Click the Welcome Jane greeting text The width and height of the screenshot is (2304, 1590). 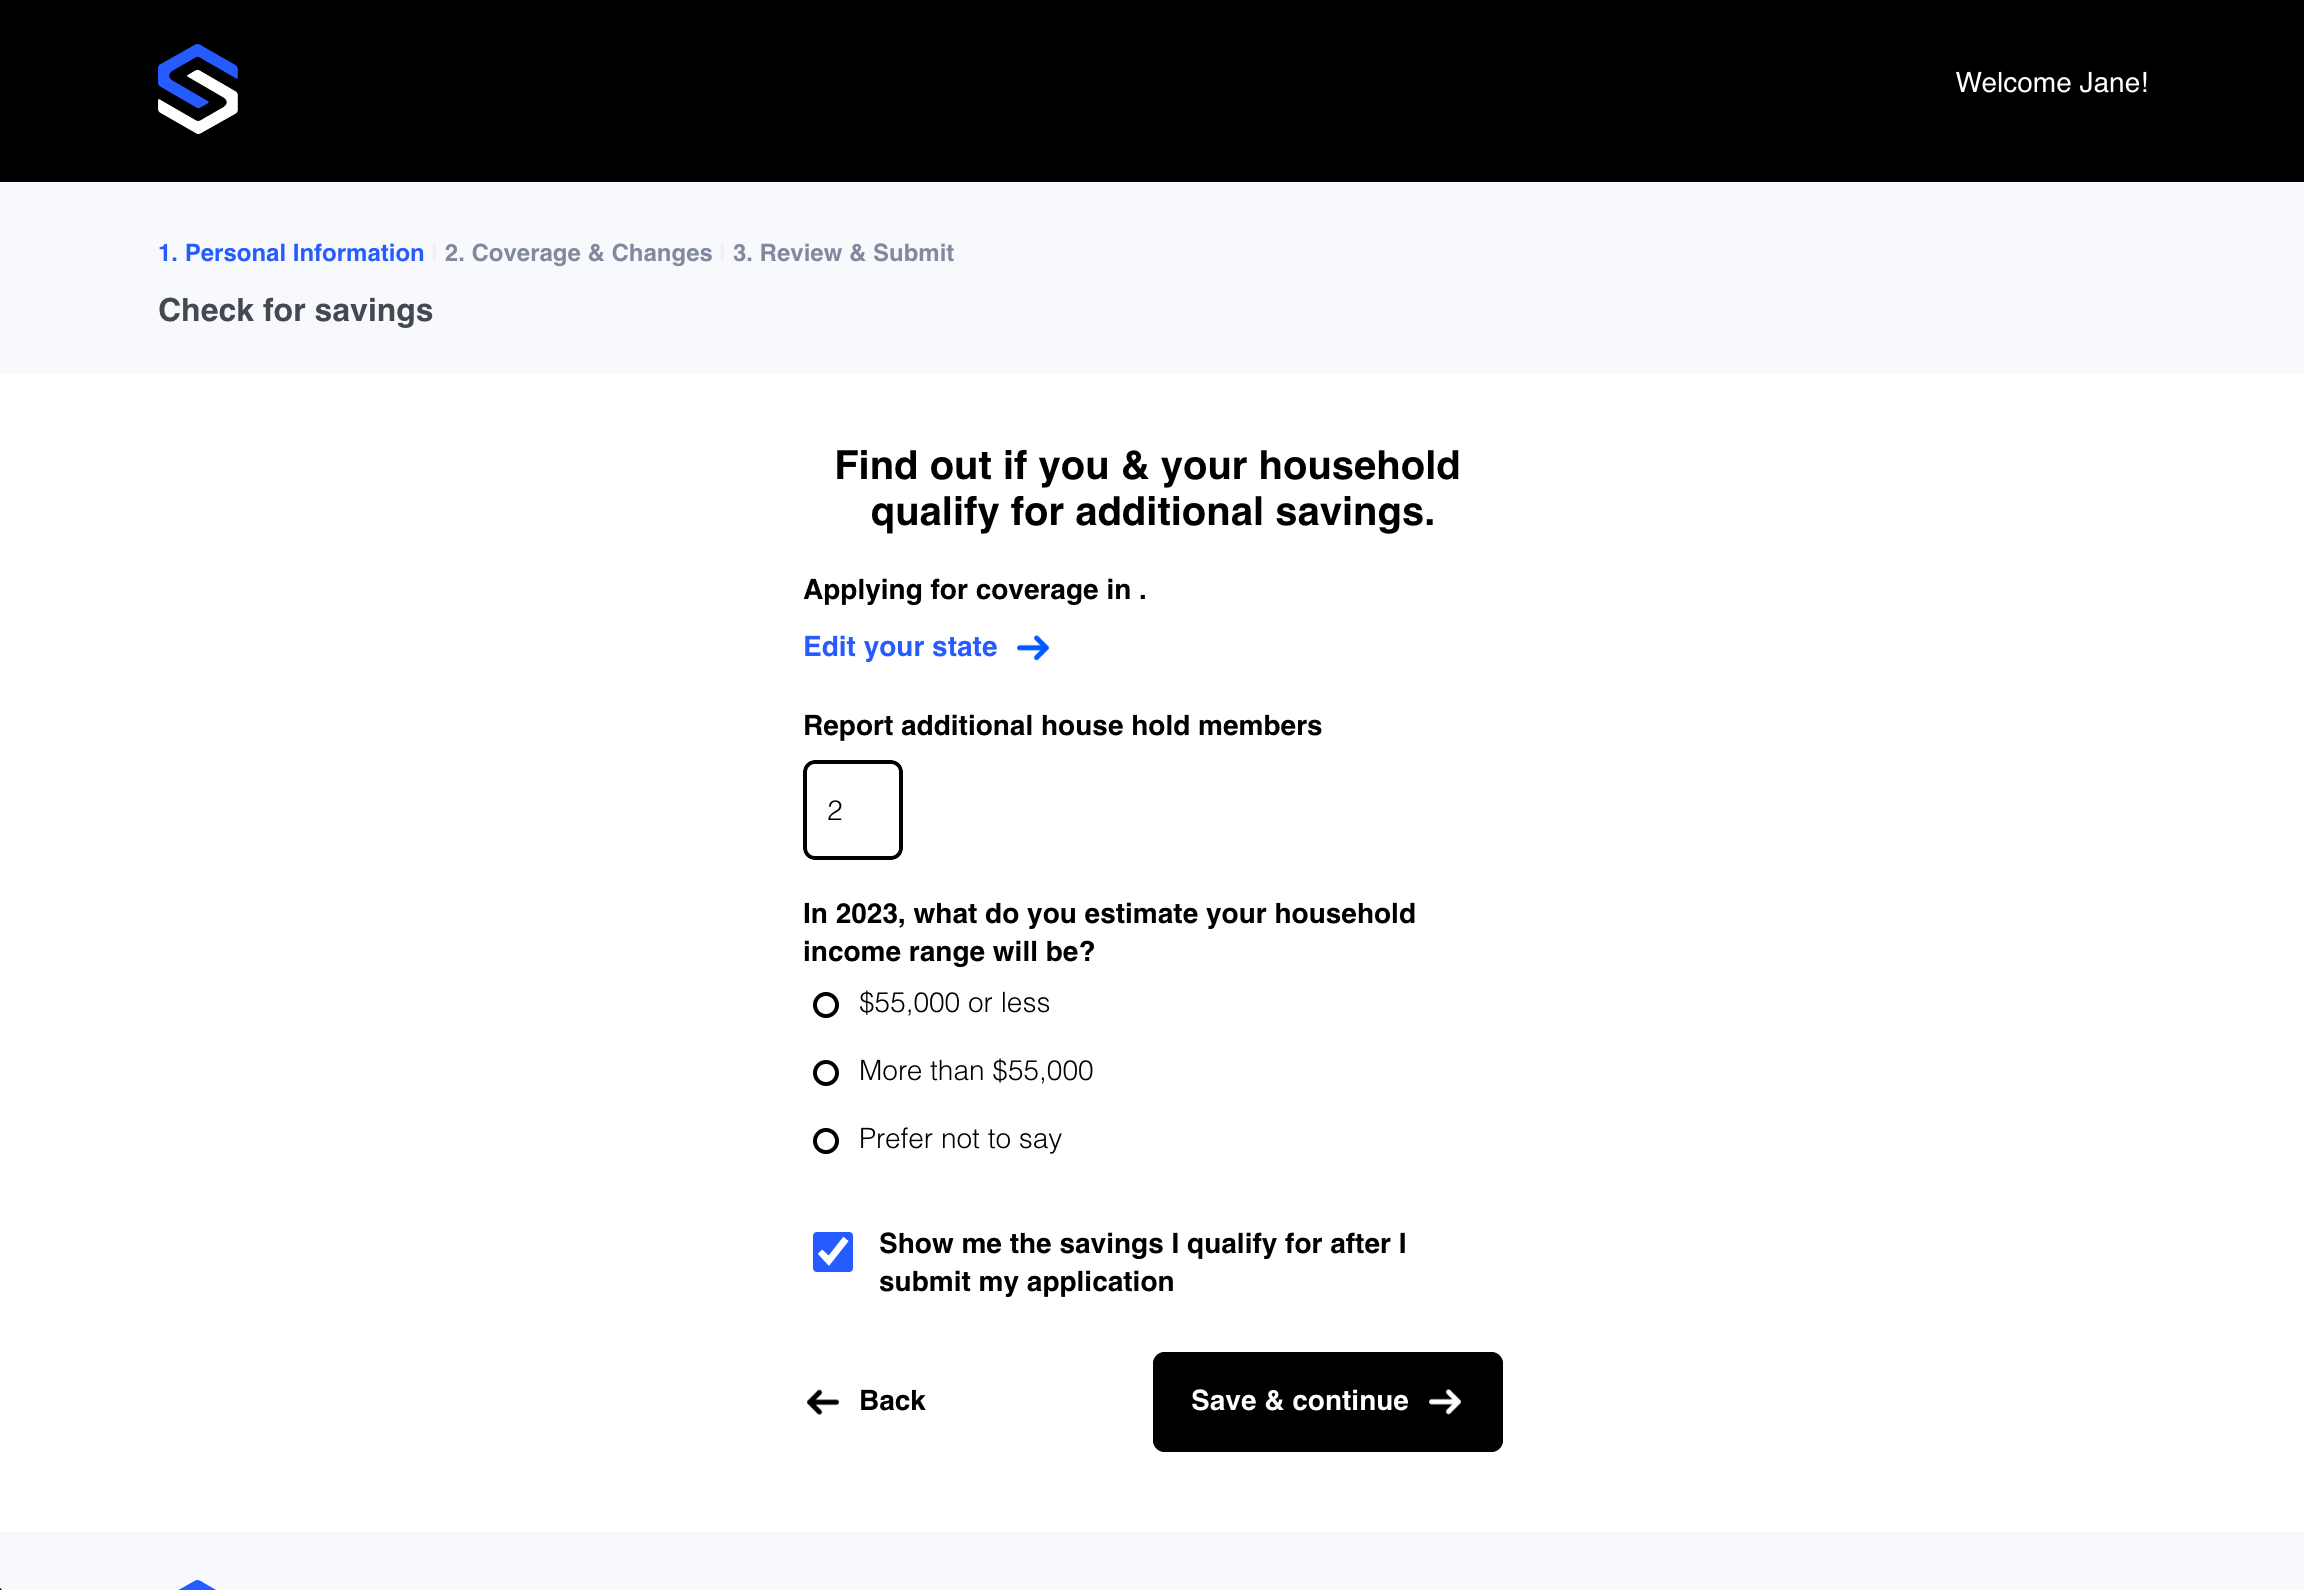(2051, 83)
